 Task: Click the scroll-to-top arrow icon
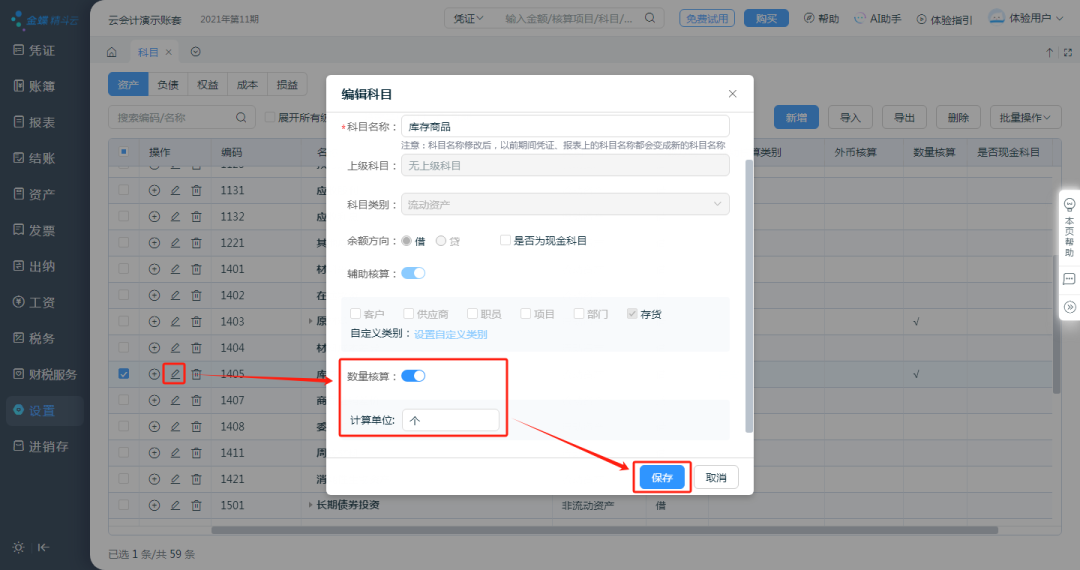1049,52
